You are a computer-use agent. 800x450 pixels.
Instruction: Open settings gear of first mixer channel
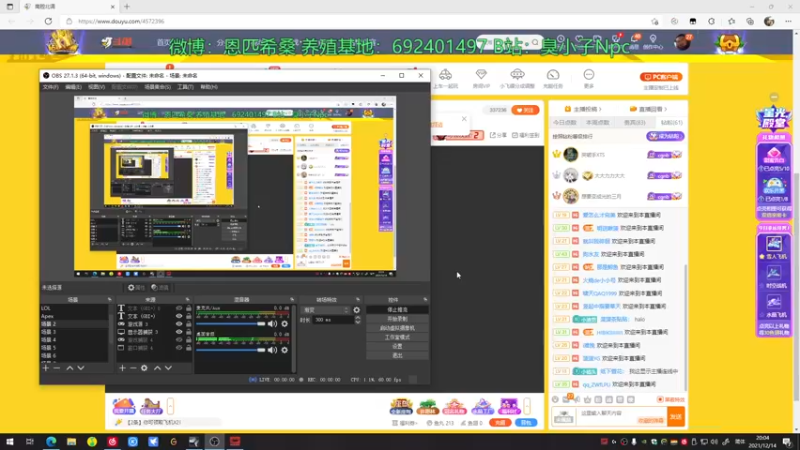[x=285, y=323]
